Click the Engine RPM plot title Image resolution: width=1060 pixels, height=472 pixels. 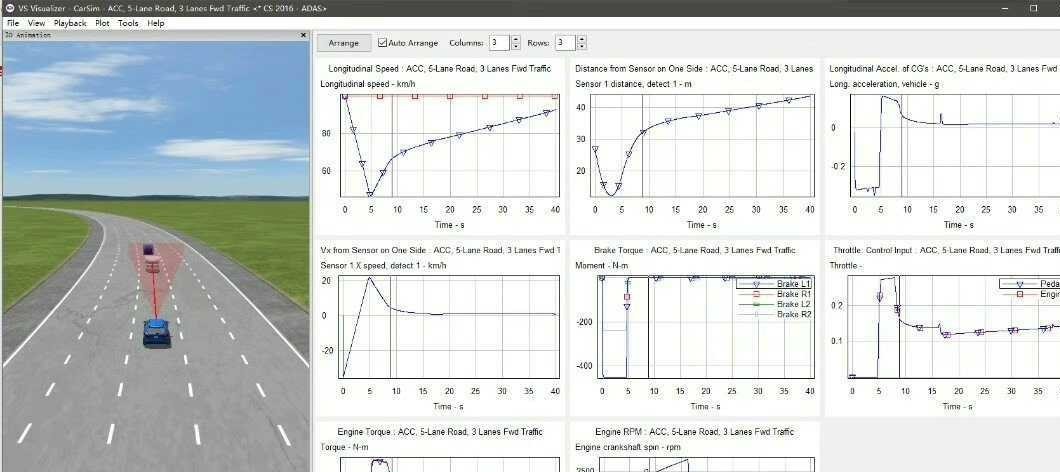694,431
